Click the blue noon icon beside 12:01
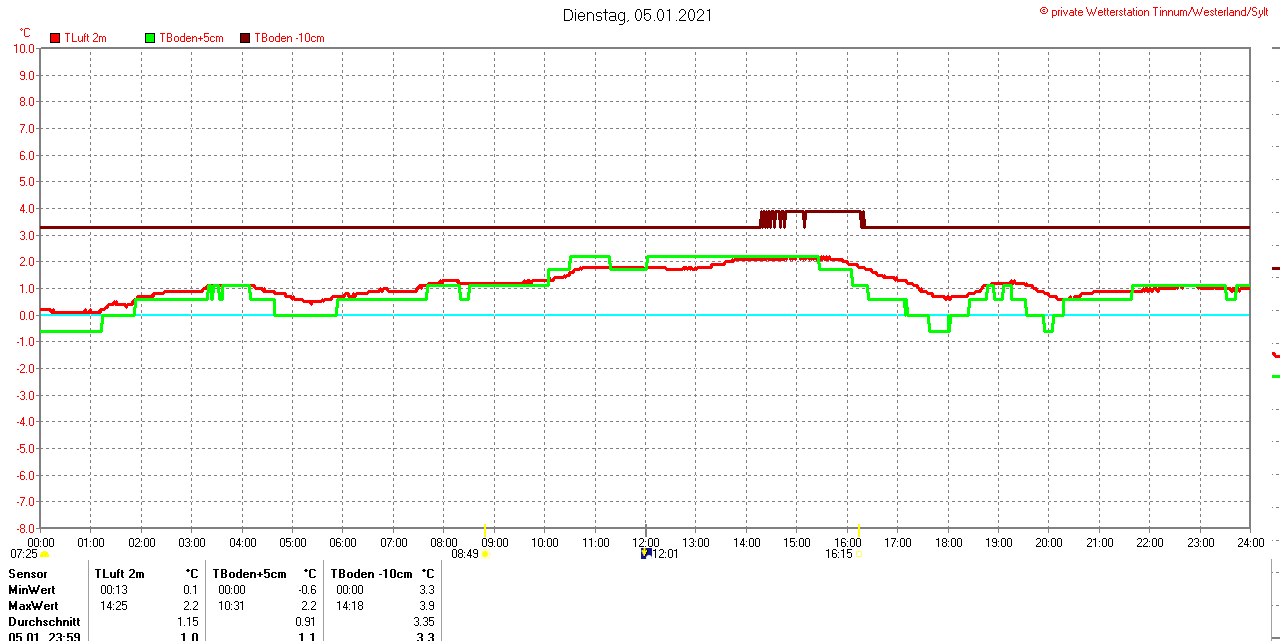The width and height of the screenshot is (1280, 641). 645,552
